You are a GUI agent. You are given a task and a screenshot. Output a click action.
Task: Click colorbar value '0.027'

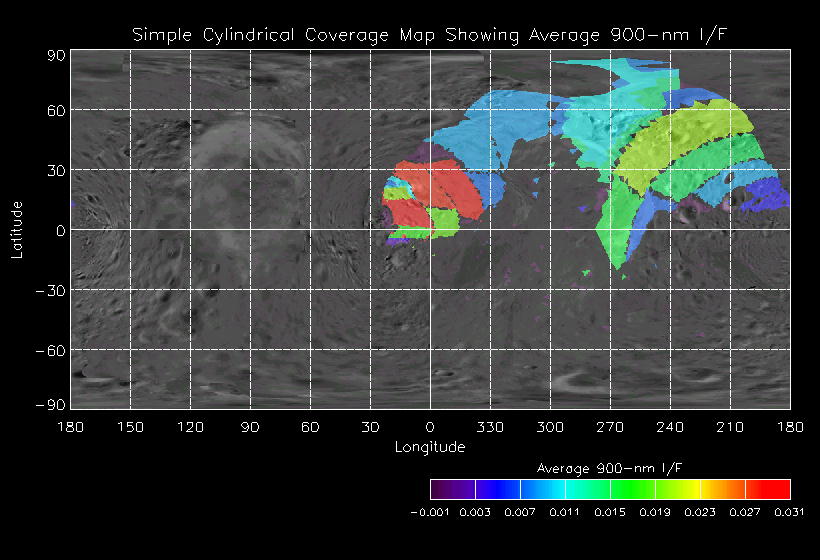coord(745,512)
